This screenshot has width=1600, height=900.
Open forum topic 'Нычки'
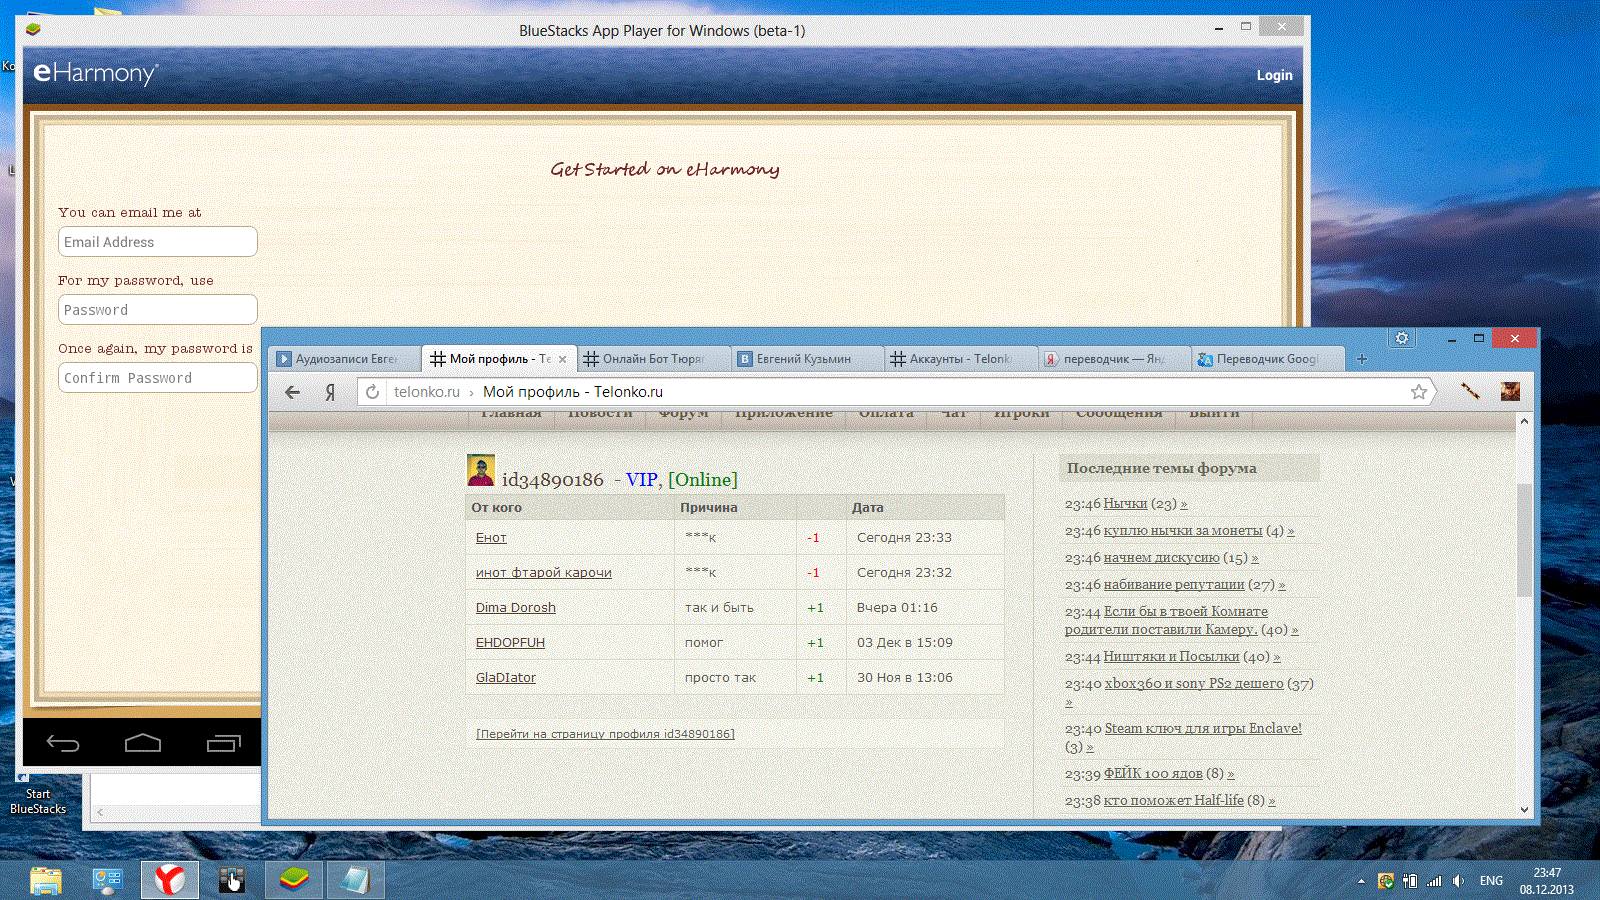pos(1125,504)
